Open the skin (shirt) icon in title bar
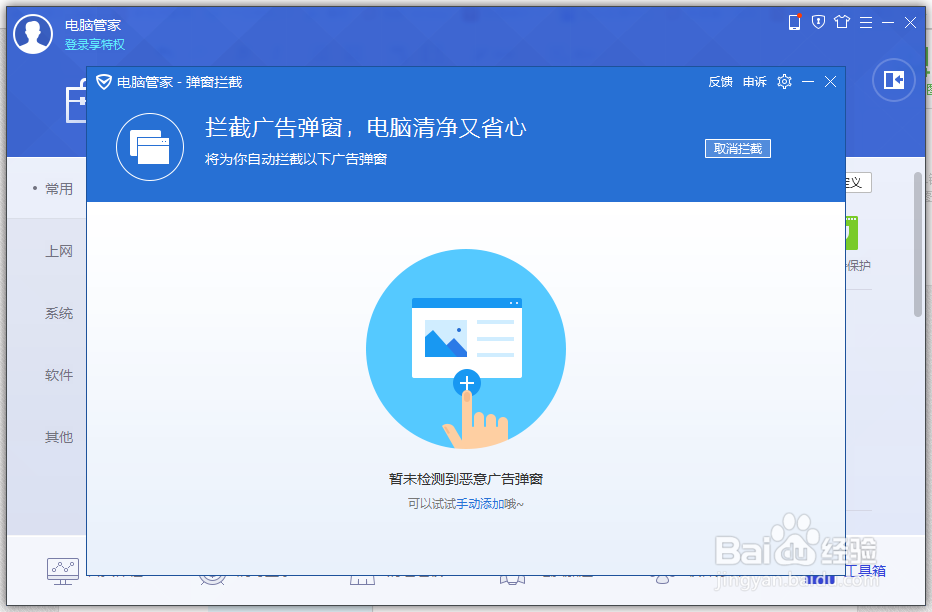Viewport: 932px width, 612px height. (842, 23)
